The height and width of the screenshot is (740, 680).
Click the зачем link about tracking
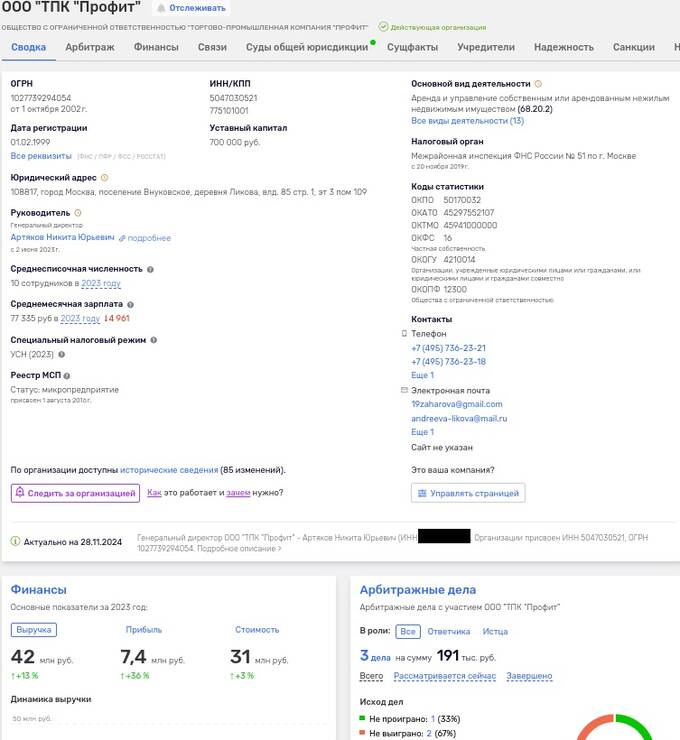coord(238,493)
